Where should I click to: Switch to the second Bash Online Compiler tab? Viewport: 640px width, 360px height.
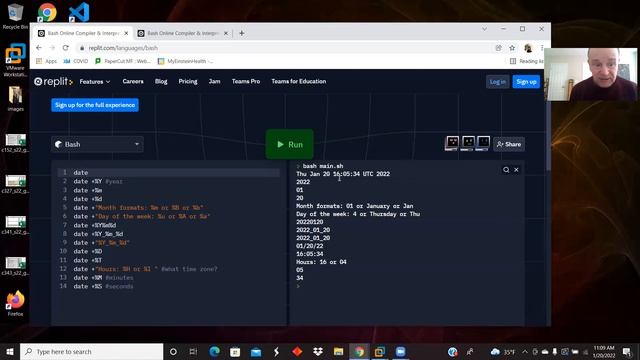pyautogui.click(x=182, y=33)
